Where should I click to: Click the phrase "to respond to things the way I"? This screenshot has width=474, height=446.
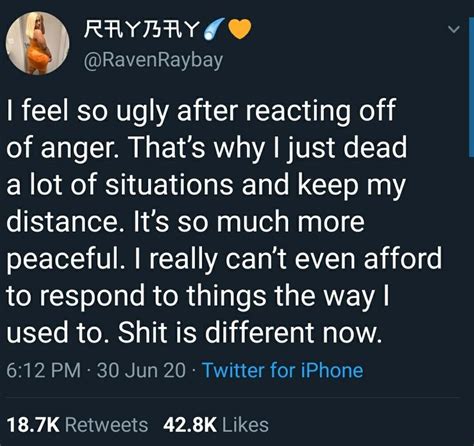[x=198, y=296]
